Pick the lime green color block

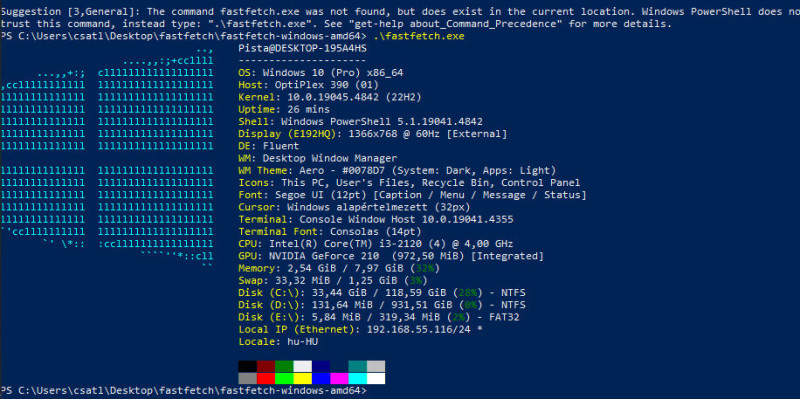(284, 378)
